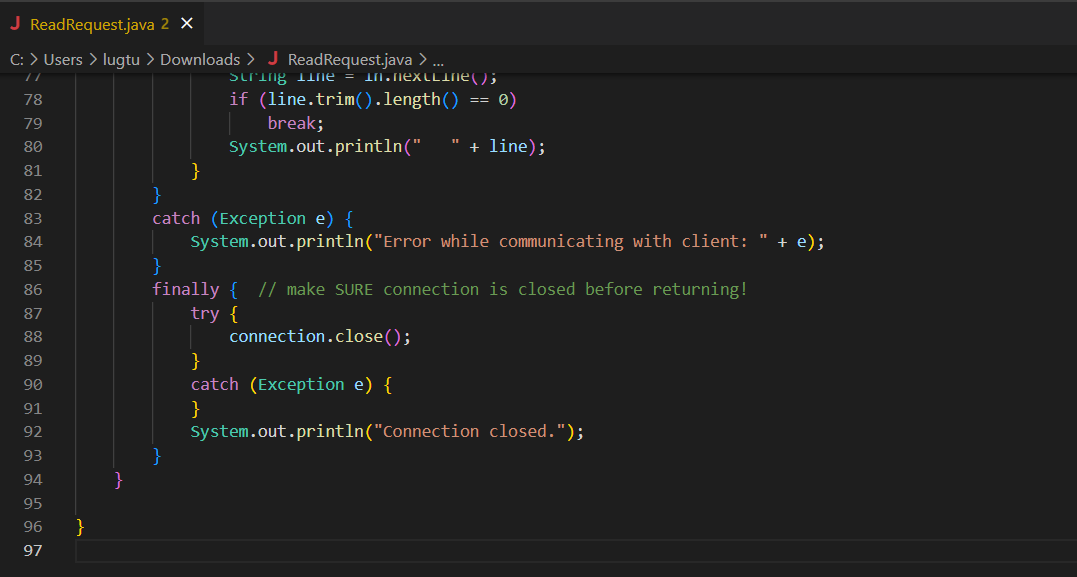Click the Java icon on the tab

pos(15,24)
